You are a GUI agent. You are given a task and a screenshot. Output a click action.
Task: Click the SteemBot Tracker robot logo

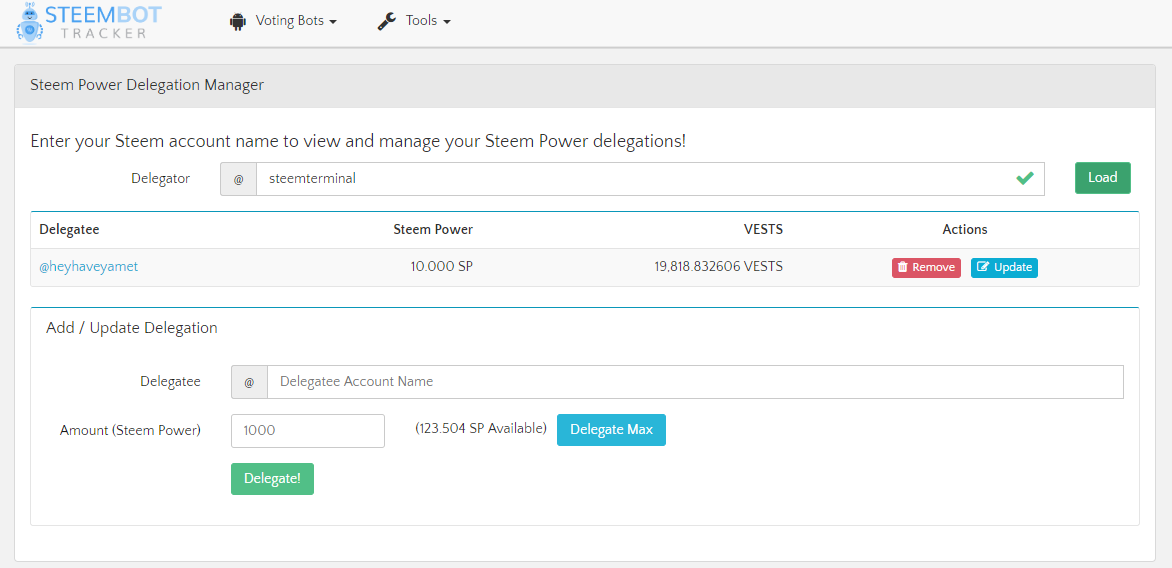[30, 22]
